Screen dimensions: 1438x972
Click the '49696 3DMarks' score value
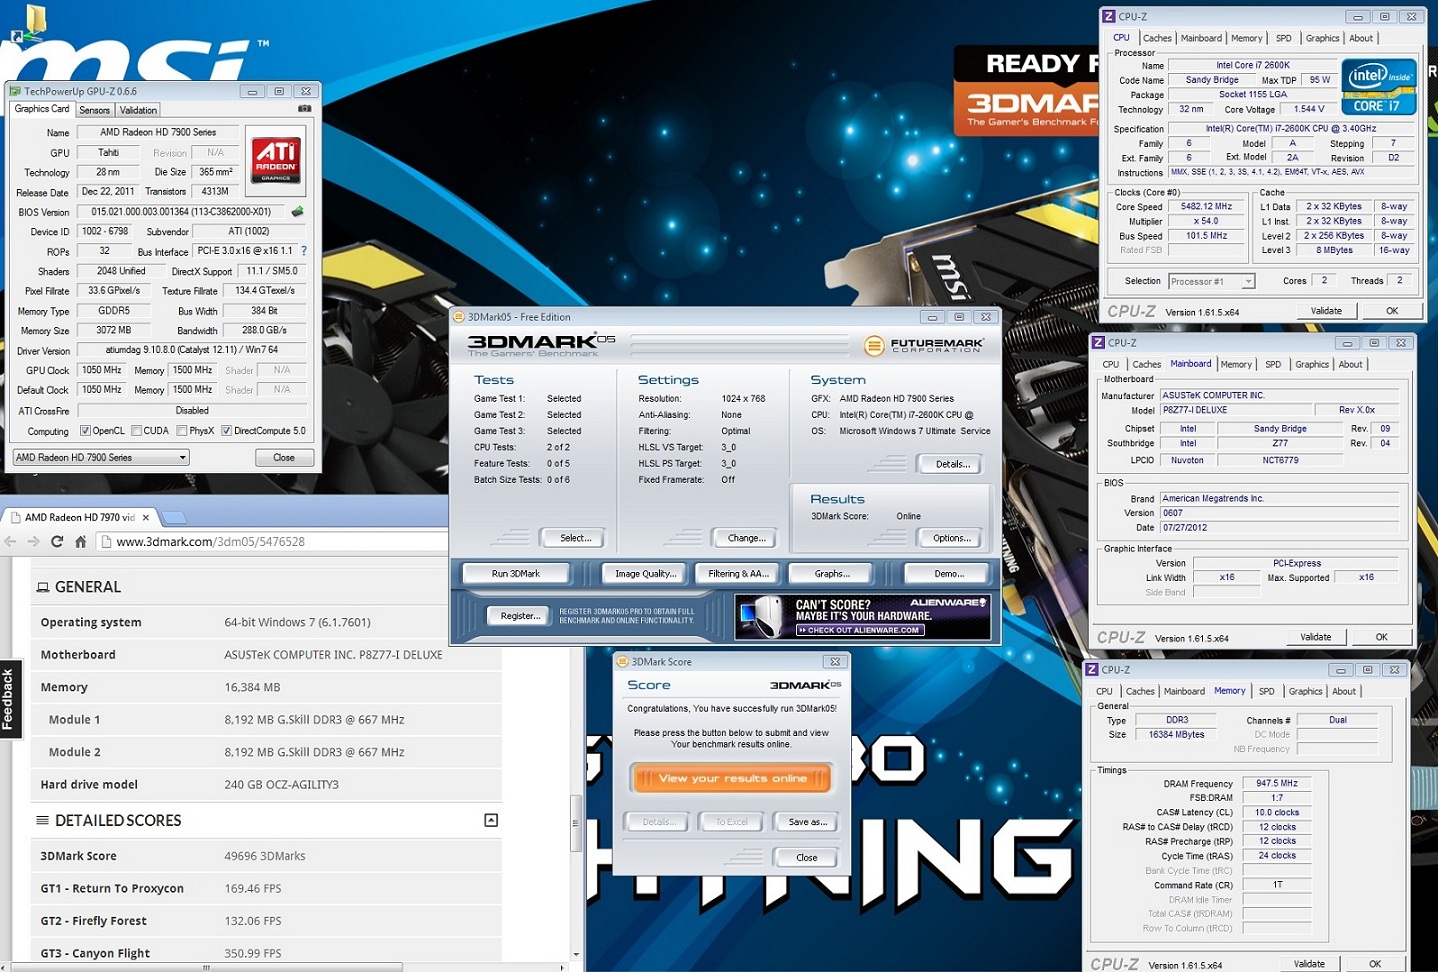(x=265, y=856)
